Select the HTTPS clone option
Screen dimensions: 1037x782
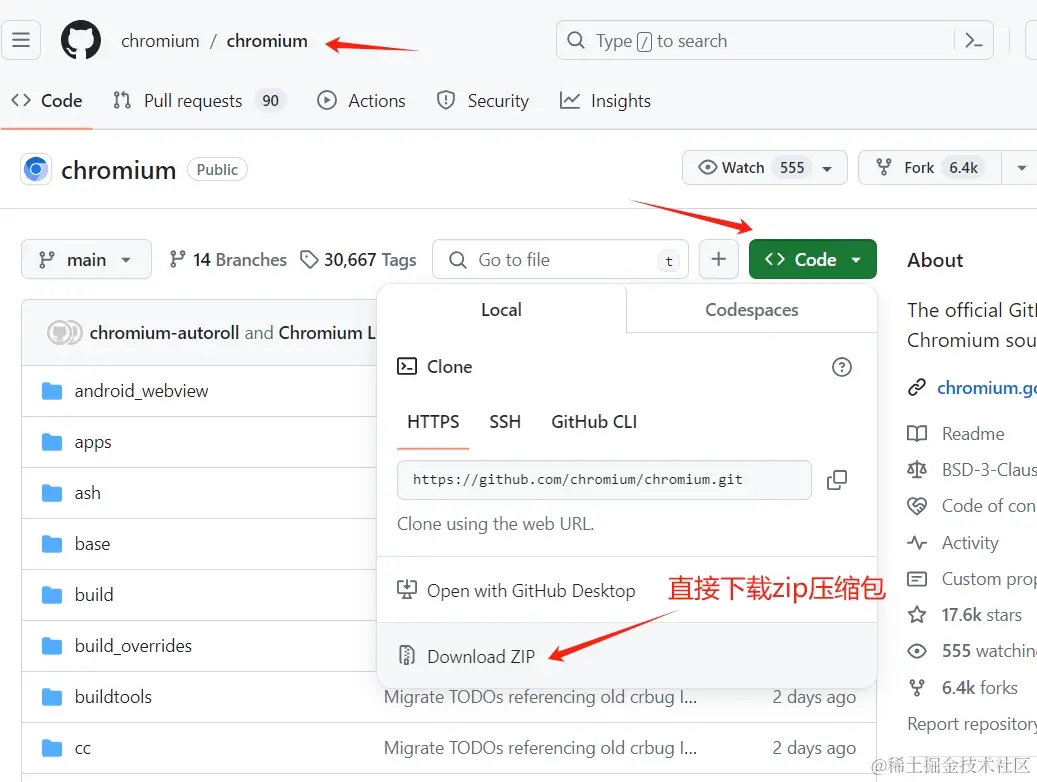point(433,422)
